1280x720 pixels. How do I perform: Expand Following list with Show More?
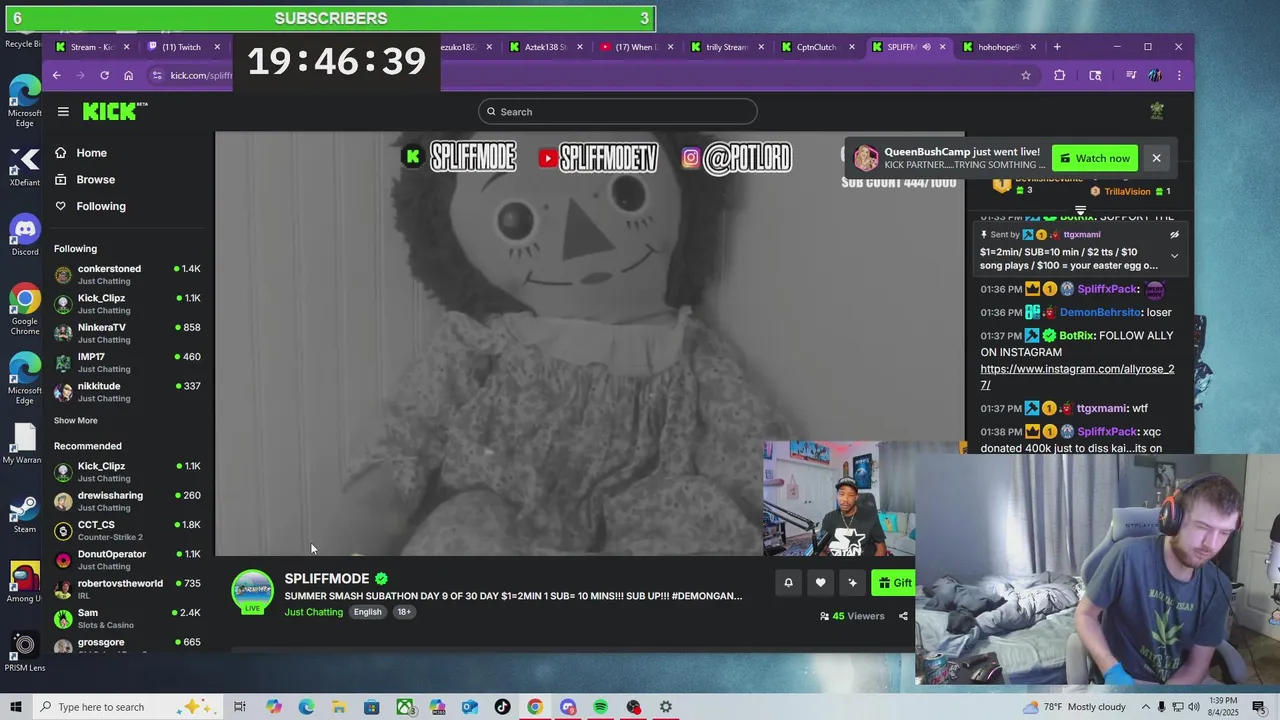76,421
